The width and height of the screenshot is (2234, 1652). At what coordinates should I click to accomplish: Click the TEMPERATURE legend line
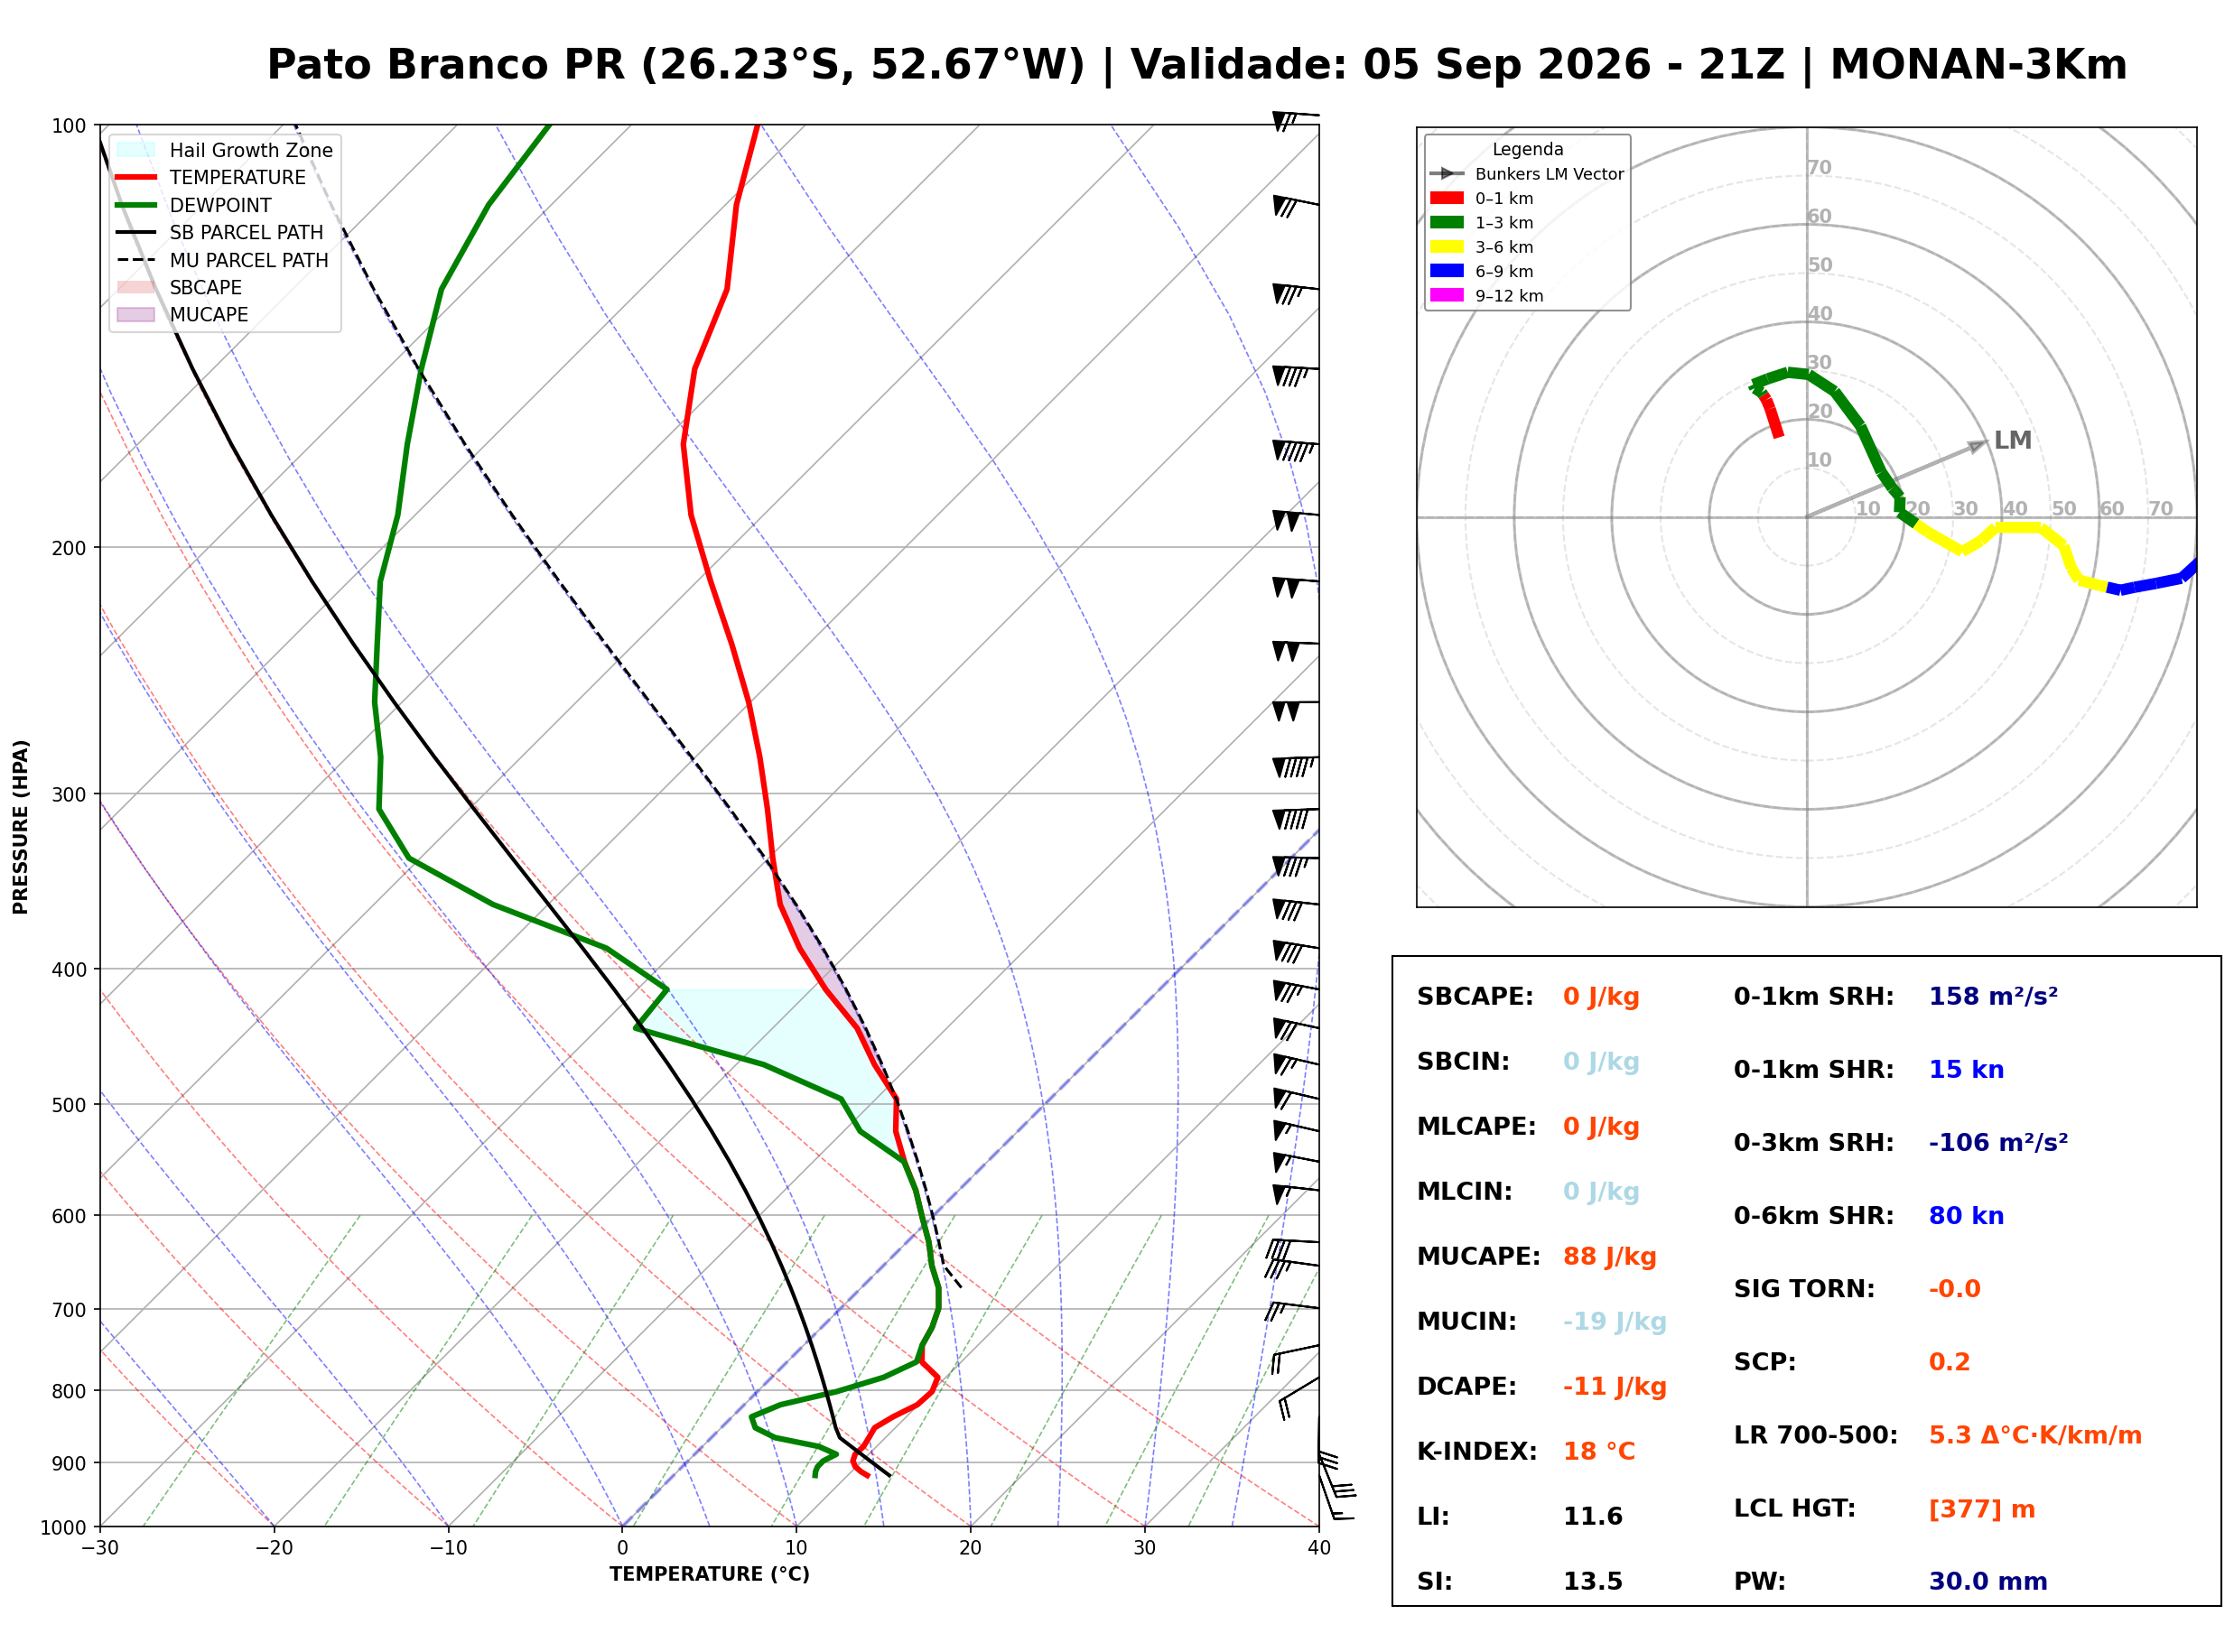coord(136,177)
